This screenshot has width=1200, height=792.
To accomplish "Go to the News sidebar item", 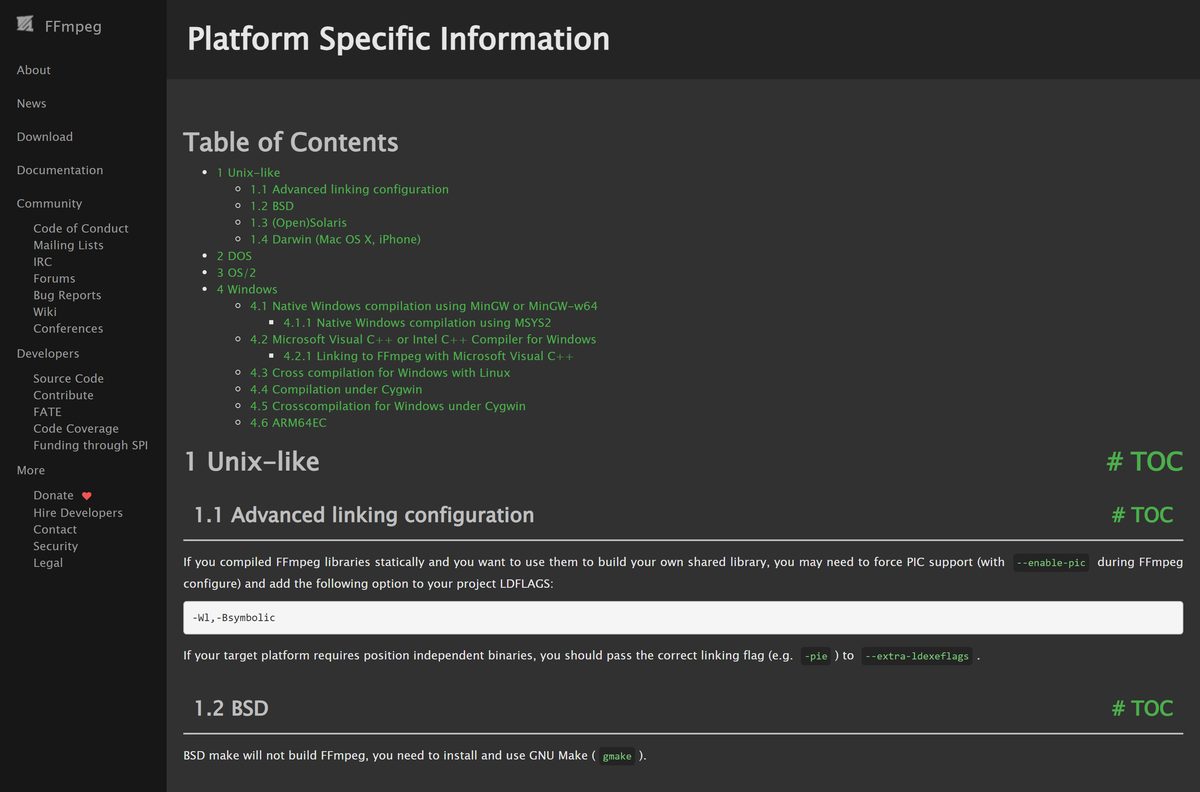I will [x=32, y=103].
